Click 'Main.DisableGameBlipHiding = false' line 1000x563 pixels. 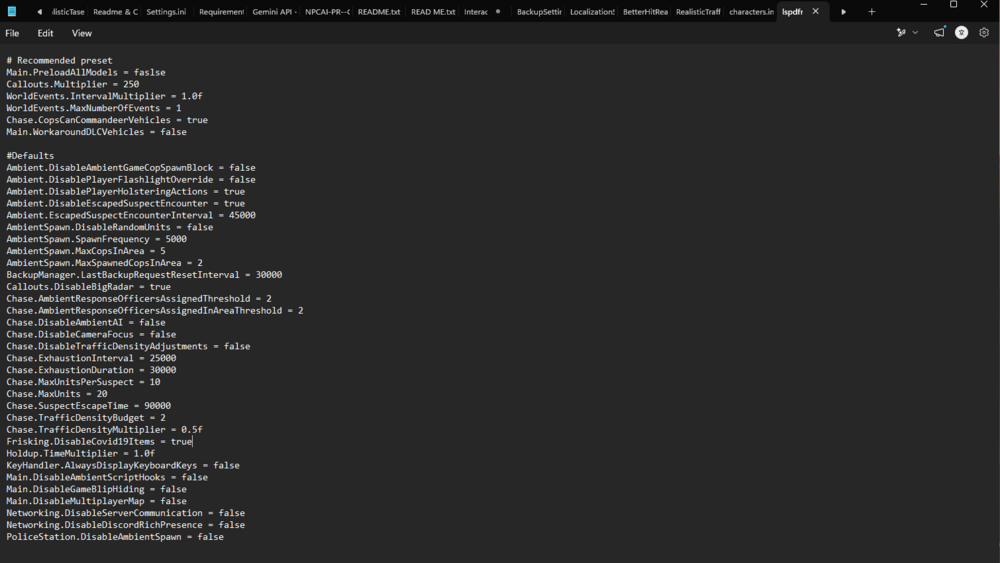[x=96, y=489]
